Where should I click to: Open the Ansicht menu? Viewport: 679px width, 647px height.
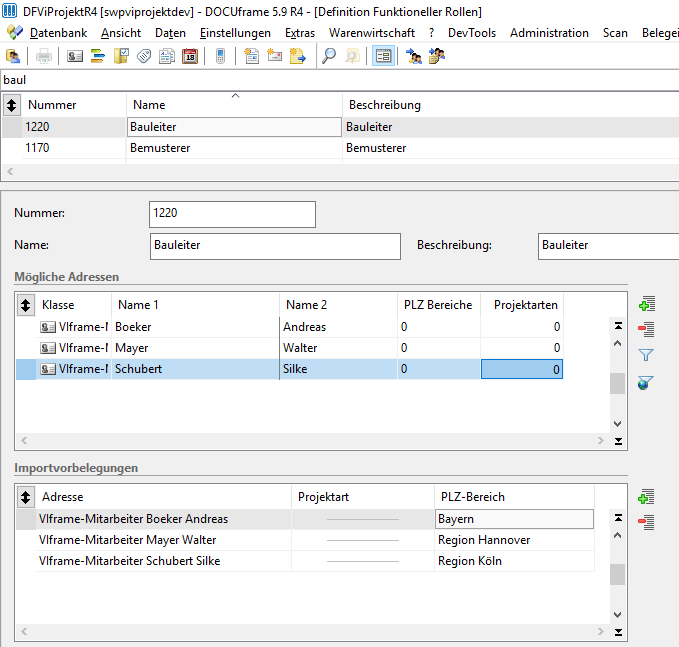click(x=121, y=33)
